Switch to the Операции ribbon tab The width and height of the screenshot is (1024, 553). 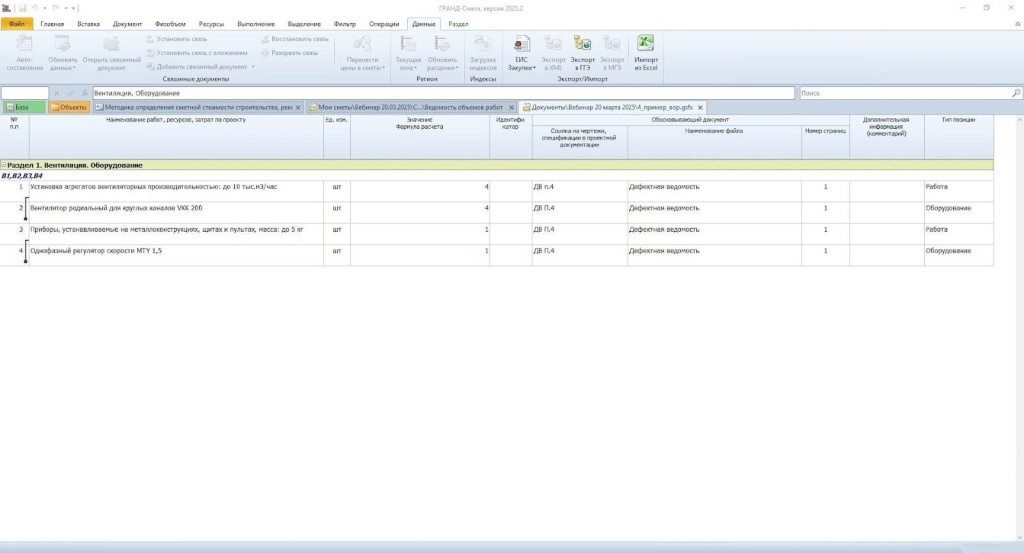(x=384, y=24)
